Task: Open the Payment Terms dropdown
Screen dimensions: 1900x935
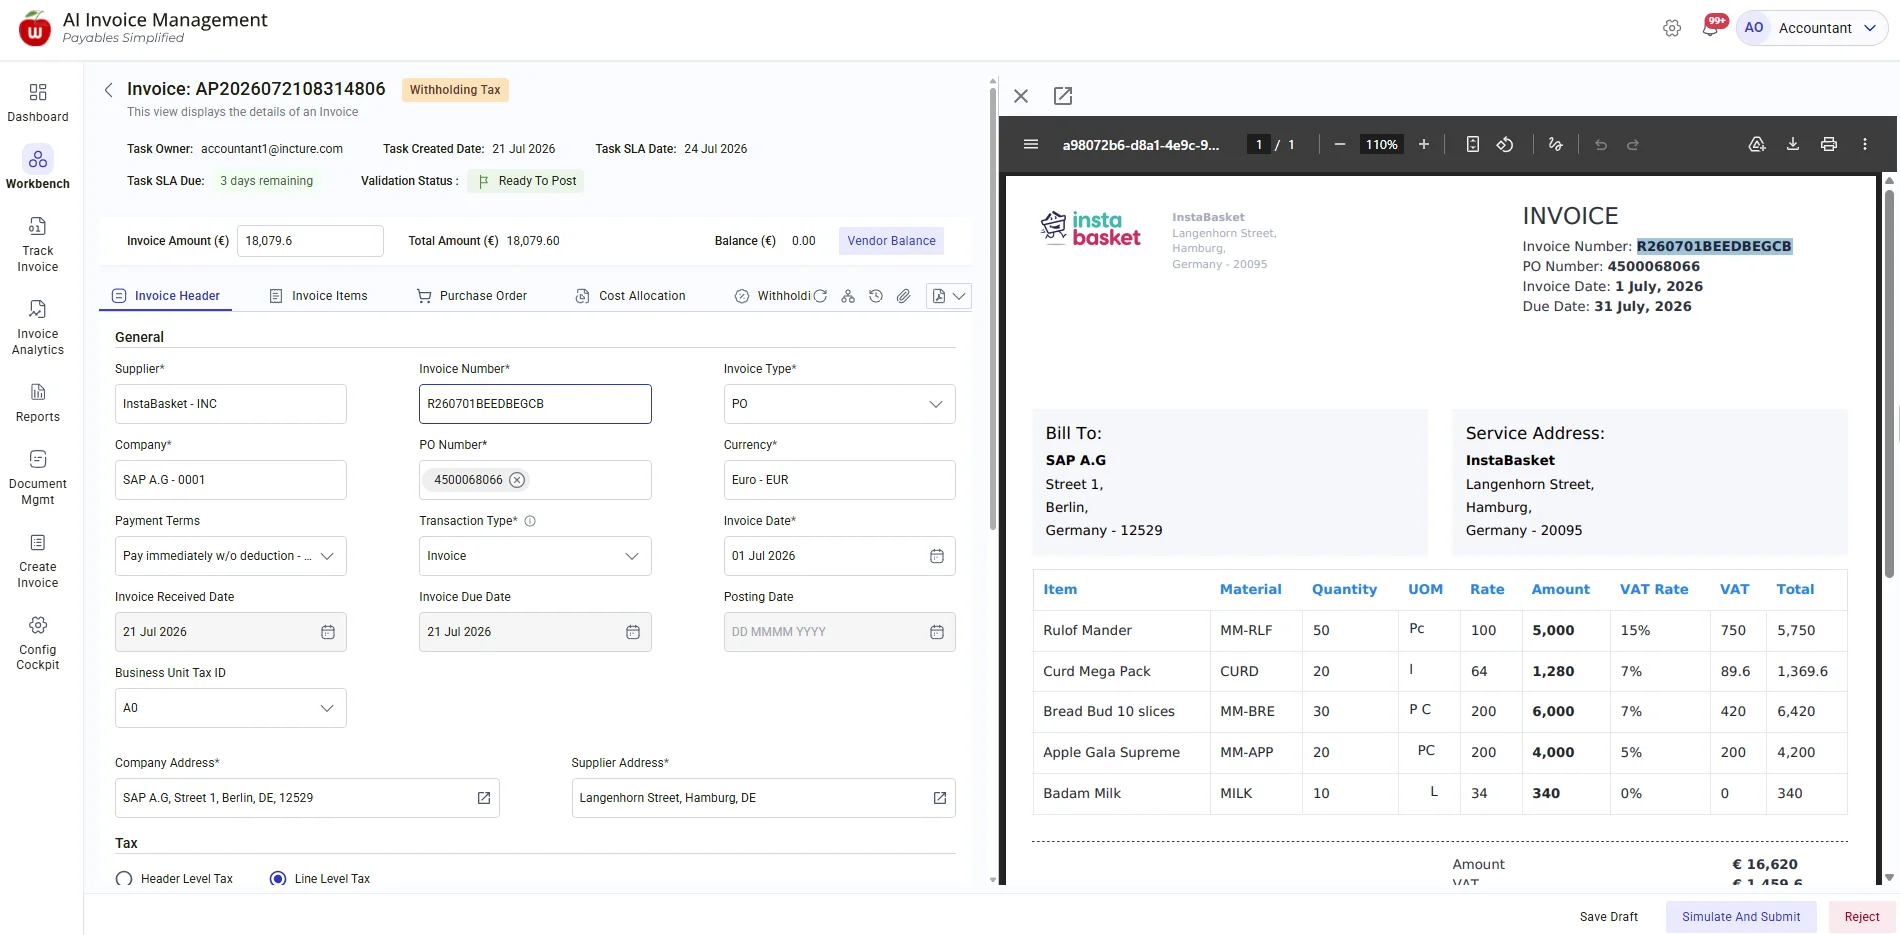Action: pyautogui.click(x=231, y=556)
